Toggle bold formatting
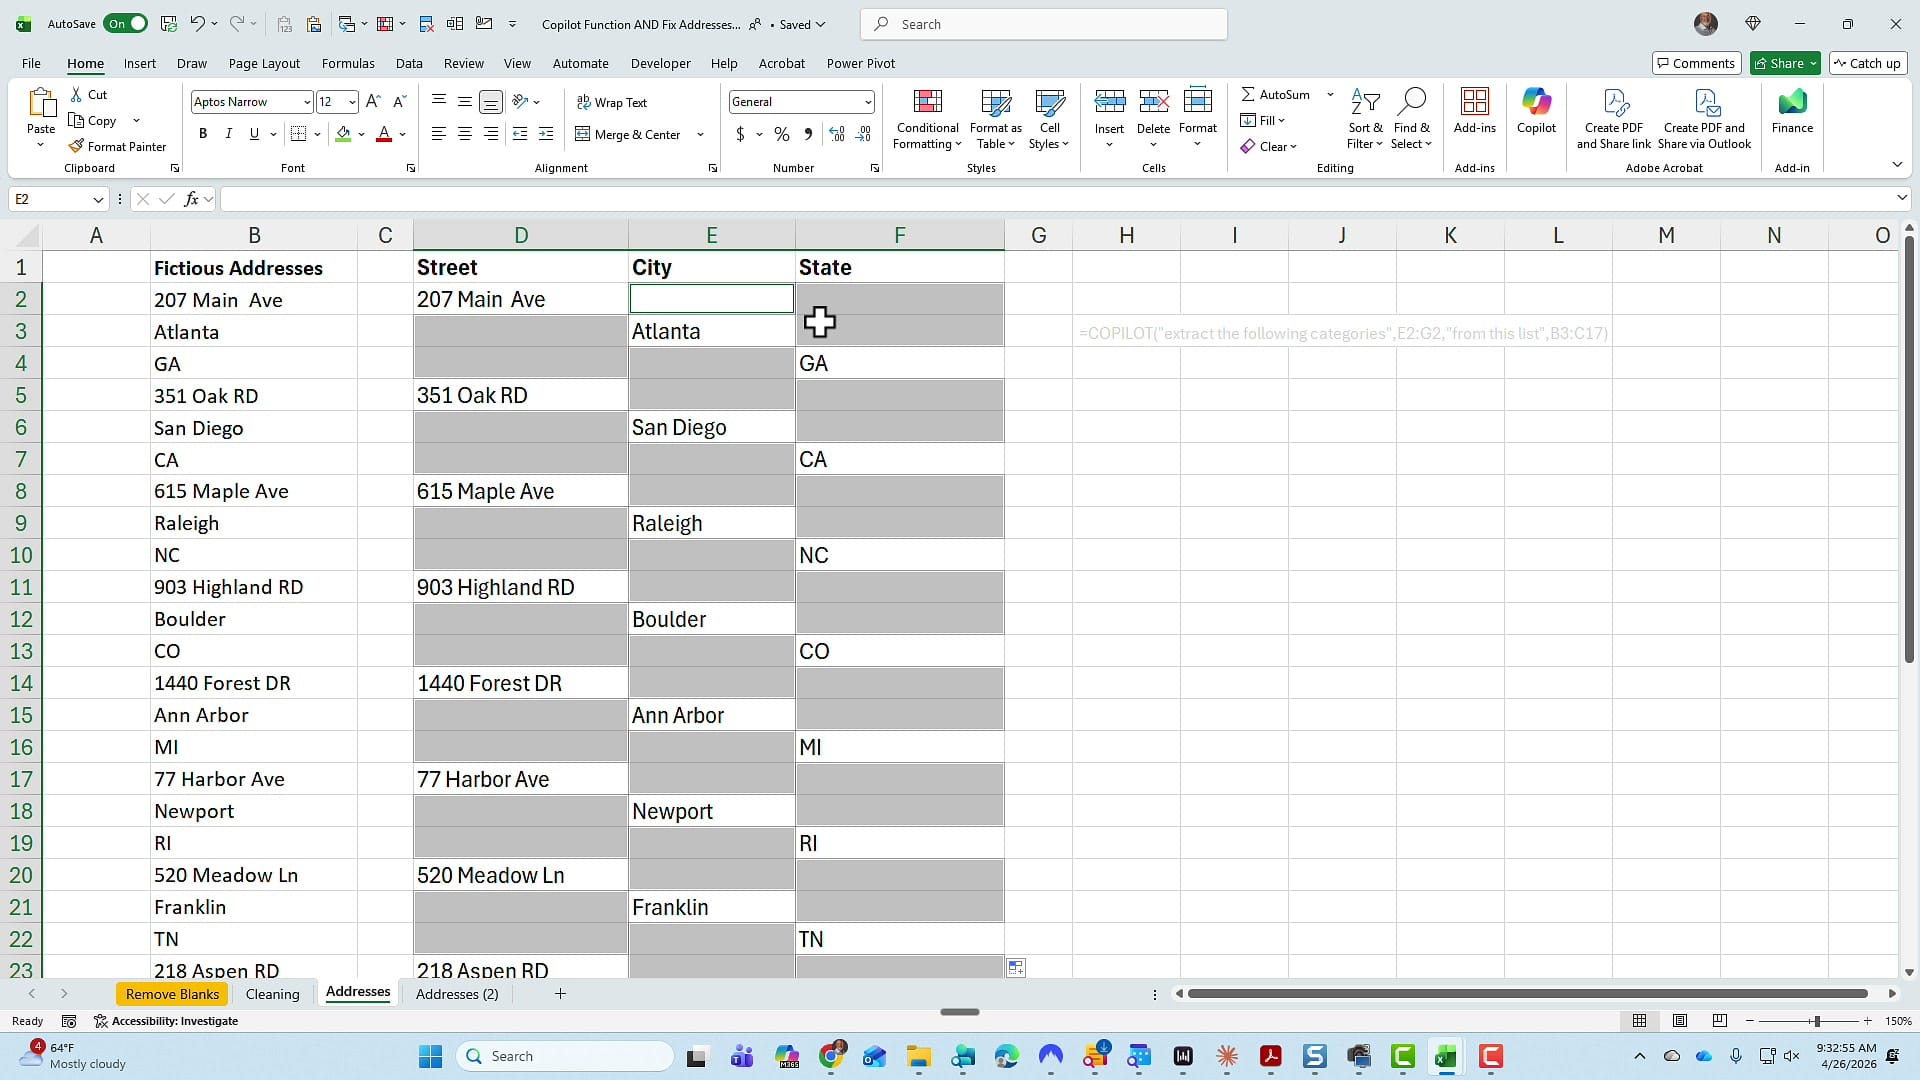The height and width of the screenshot is (1080, 1920). point(202,133)
